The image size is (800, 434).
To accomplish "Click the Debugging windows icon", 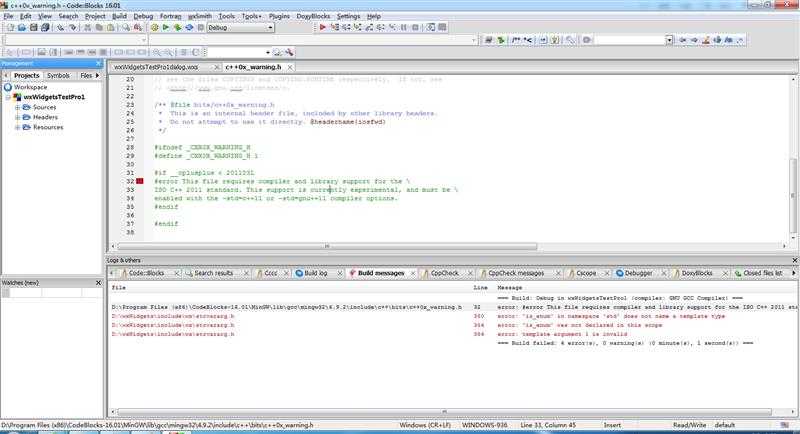I will click(x=431, y=28).
